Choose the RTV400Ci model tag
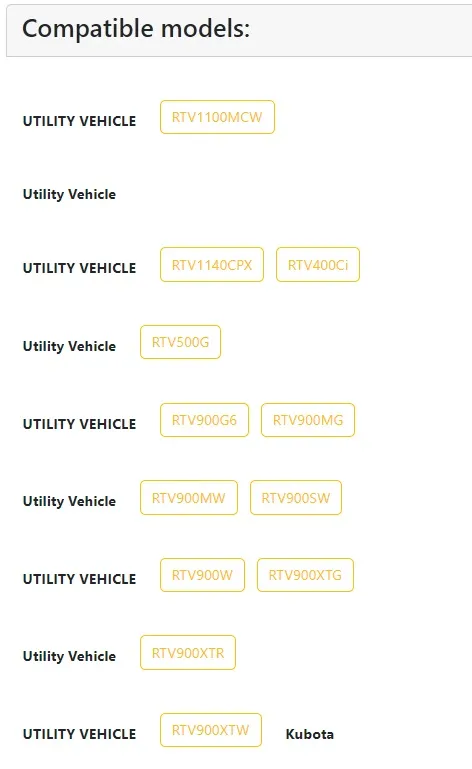 point(318,265)
